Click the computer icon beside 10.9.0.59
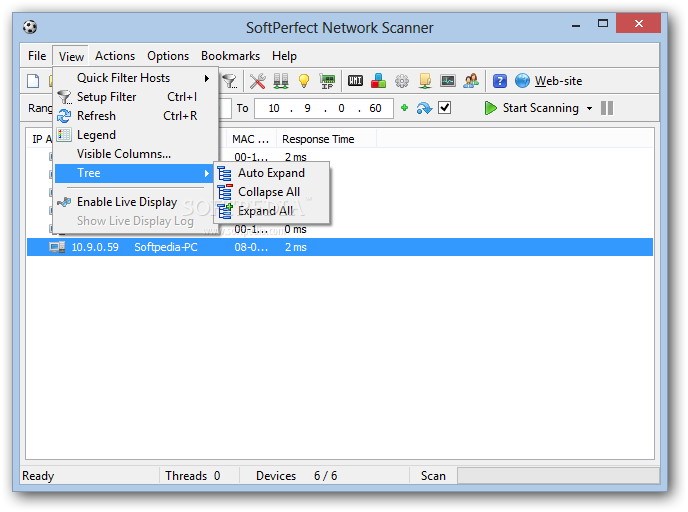Viewport: 688px width, 512px height. pyautogui.click(x=57, y=247)
